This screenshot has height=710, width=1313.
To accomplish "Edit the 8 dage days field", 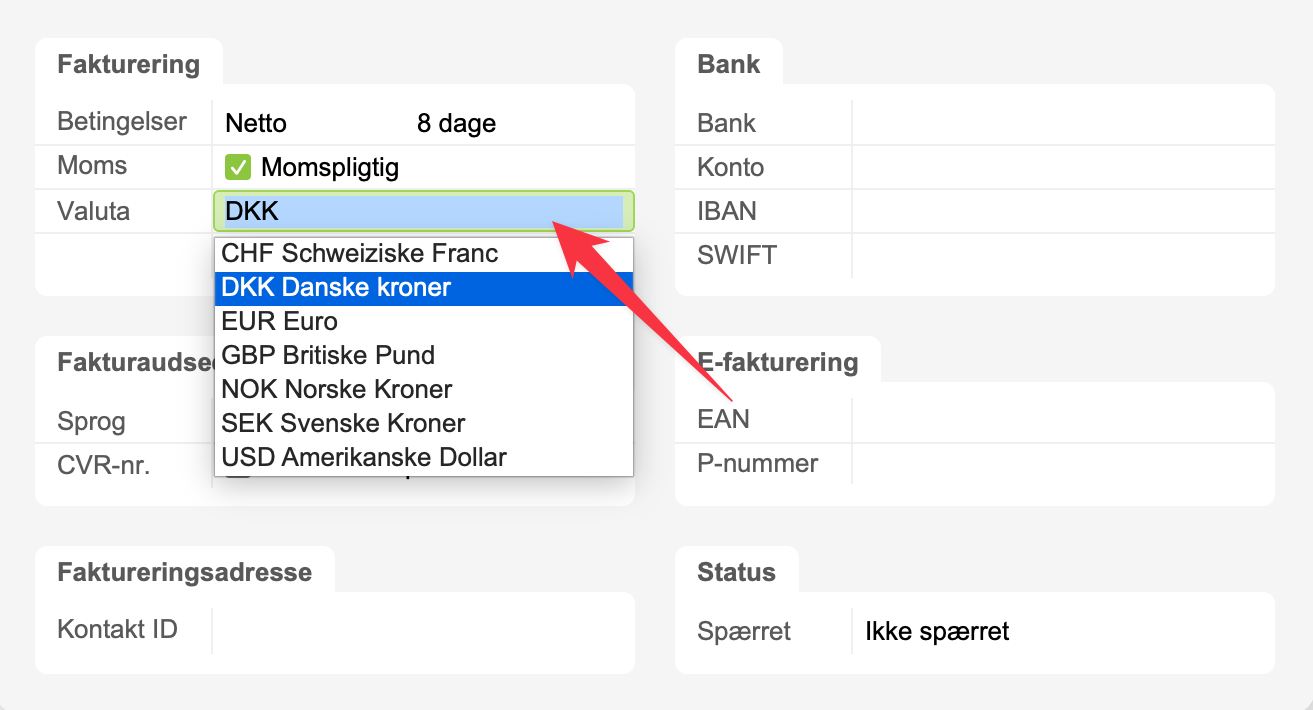I will coord(500,124).
